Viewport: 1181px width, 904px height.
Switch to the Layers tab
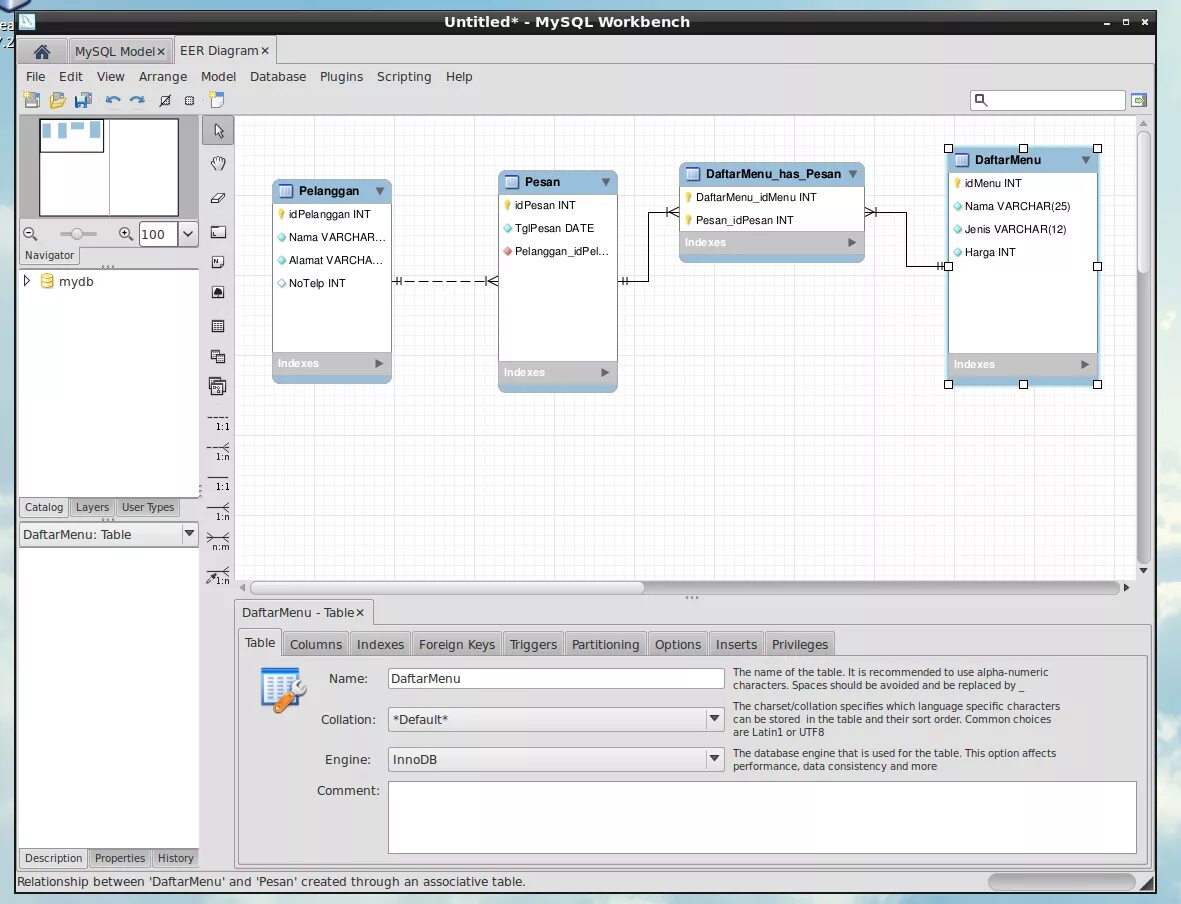click(92, 508)
